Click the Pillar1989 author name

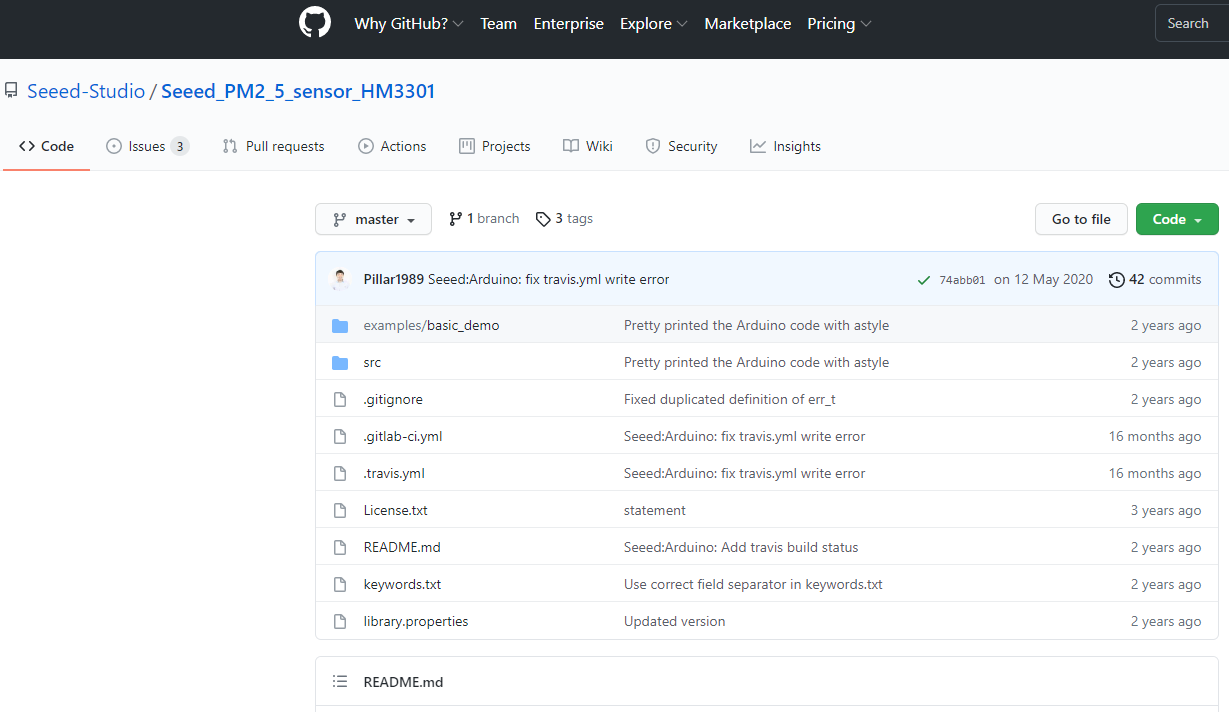pyautogui.click(x=393, y=280)
